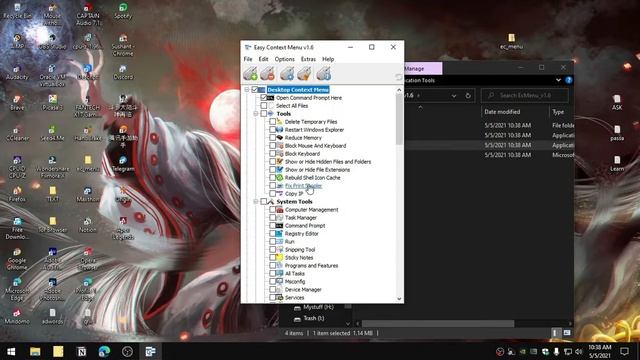
Task: Open the File menu
Action: pyautogui.click(x=248, y=59)
